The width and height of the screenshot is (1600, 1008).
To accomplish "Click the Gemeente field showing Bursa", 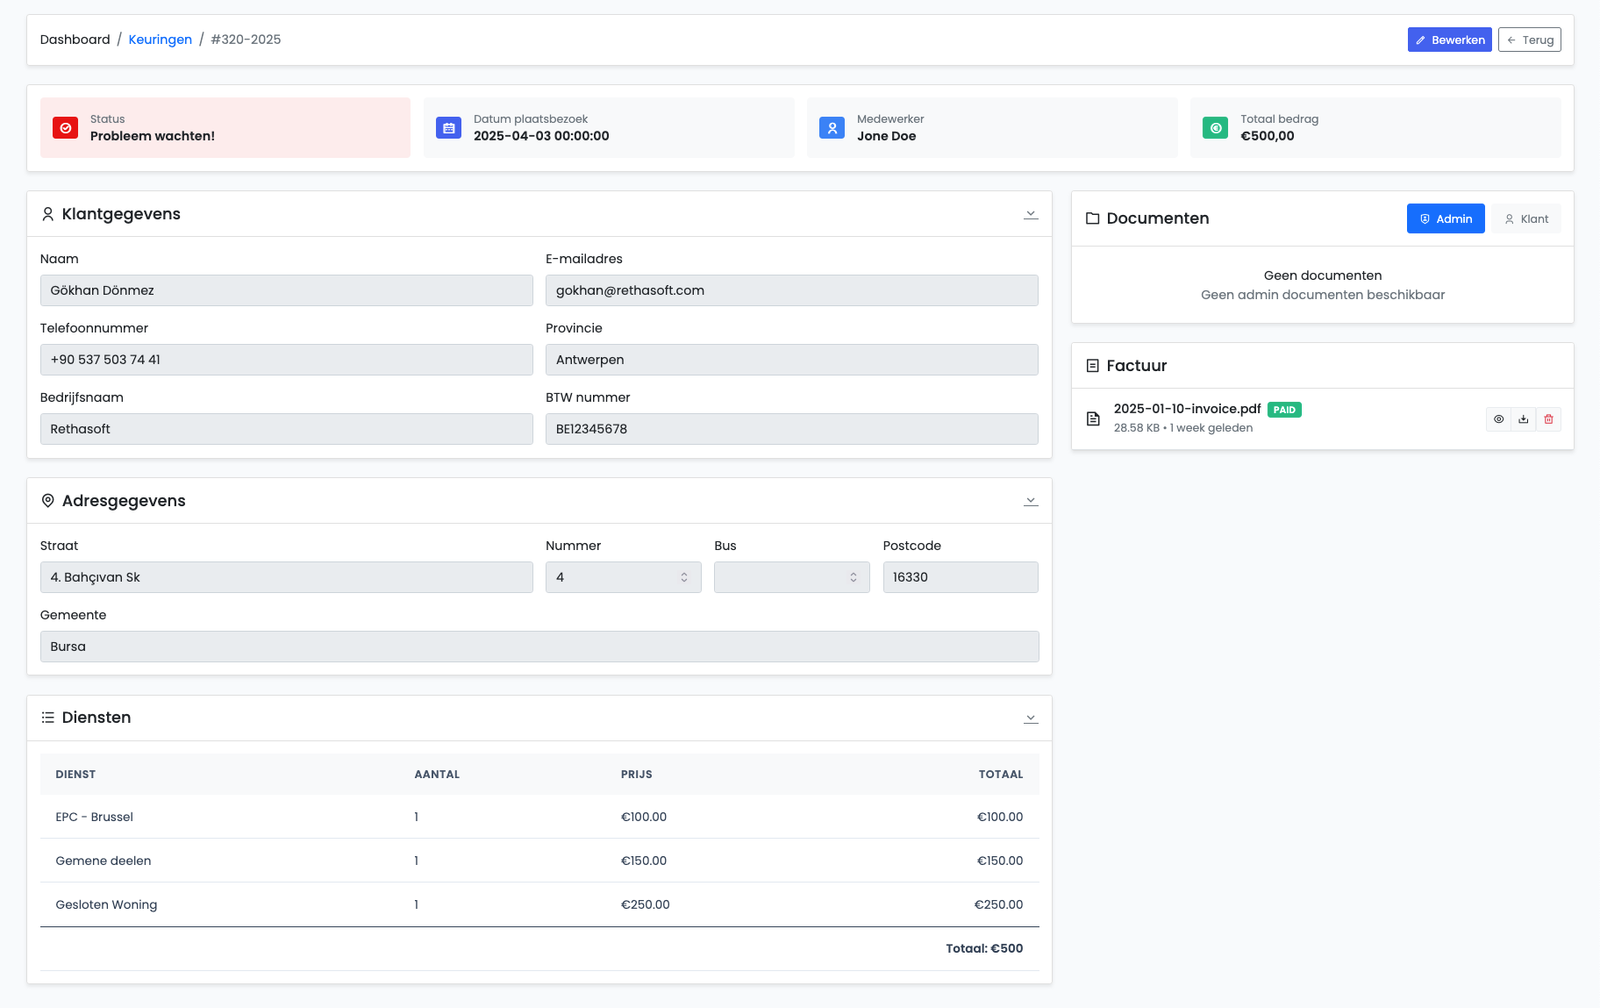I will (539, 647).
